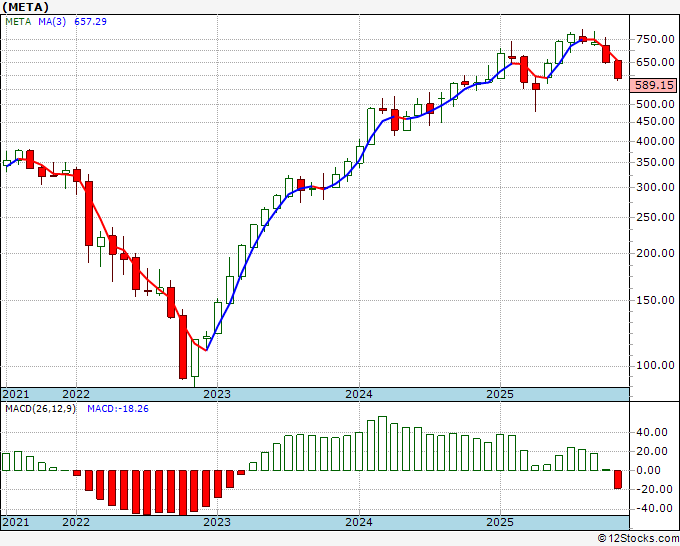Click the 500.00 price axis label

pos(655,104)
